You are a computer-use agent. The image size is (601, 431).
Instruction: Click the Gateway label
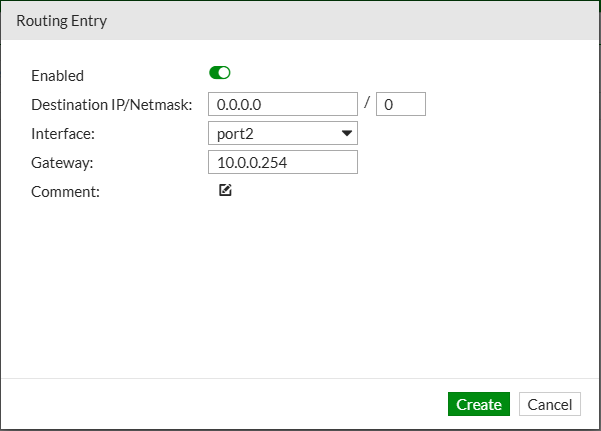tap(62, 163)
